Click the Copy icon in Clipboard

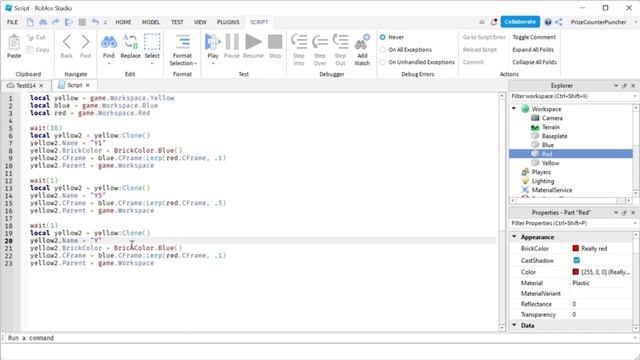[30, 49]
